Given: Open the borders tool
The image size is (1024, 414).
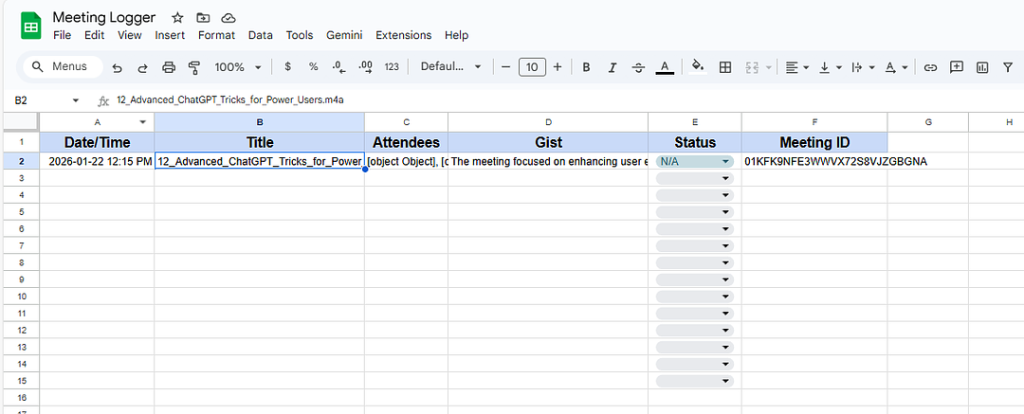Looking at the screenshot, I should coord(725,67).
